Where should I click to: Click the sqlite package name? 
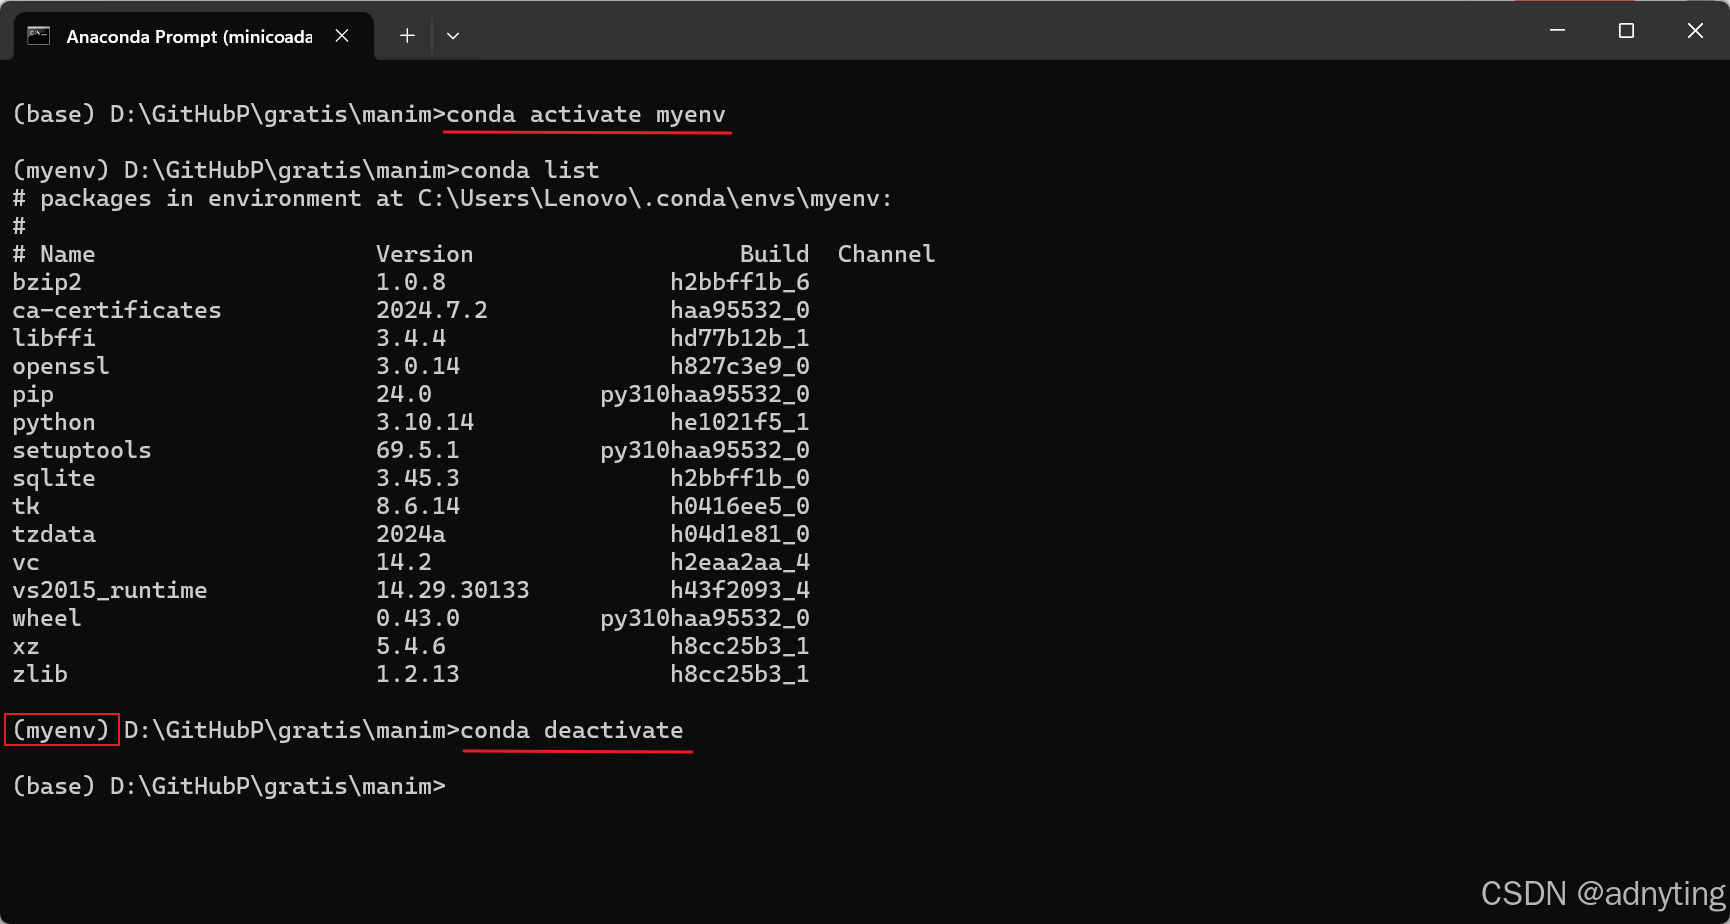[54, 478]
